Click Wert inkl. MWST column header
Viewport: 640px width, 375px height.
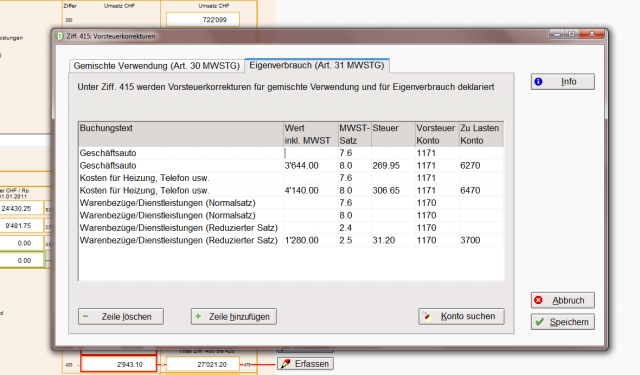pyautogui.click(x=311, y=134)
